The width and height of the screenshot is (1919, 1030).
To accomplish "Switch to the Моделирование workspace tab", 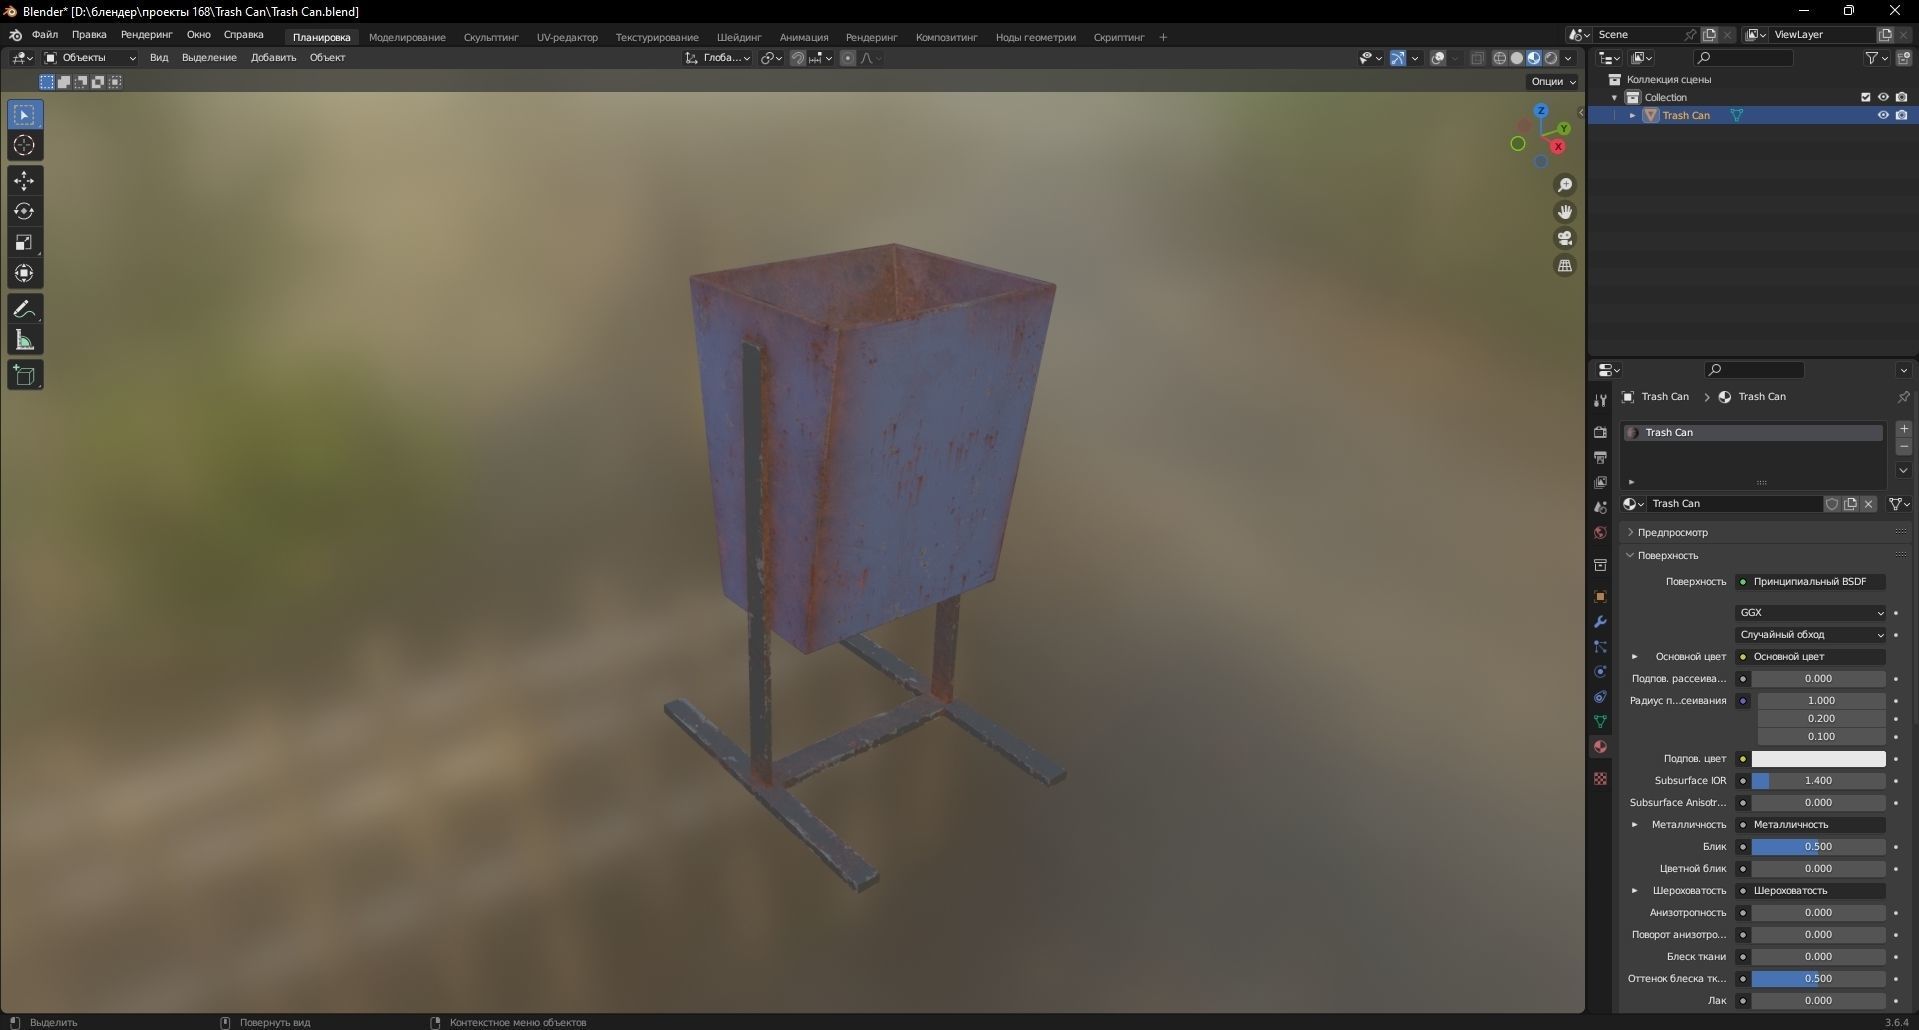I will [407, 37].
